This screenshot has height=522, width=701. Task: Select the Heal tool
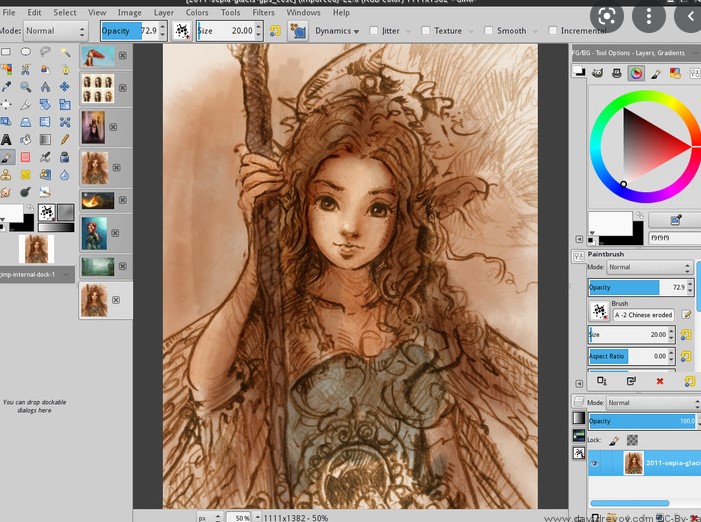pyautogui.click(x=25, y=174)
